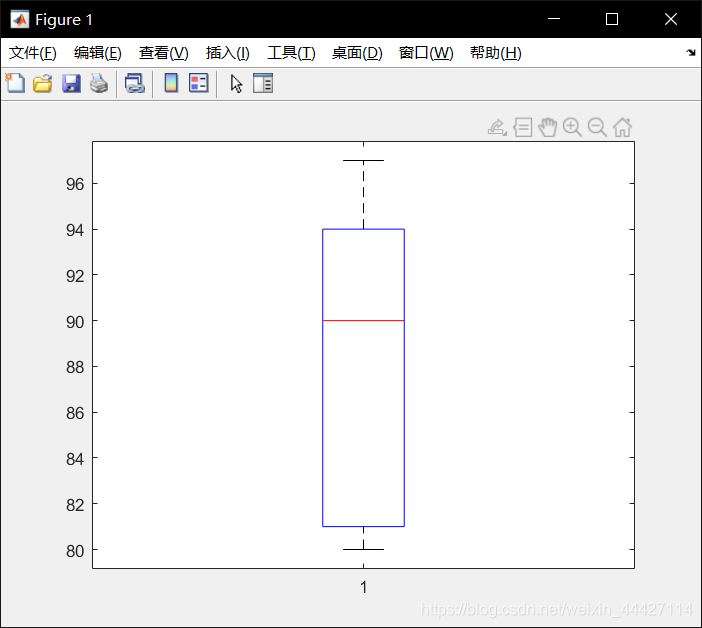Open the 帮助(H) menu
Screen dimensions: 702x628
[x=496, y=53]
